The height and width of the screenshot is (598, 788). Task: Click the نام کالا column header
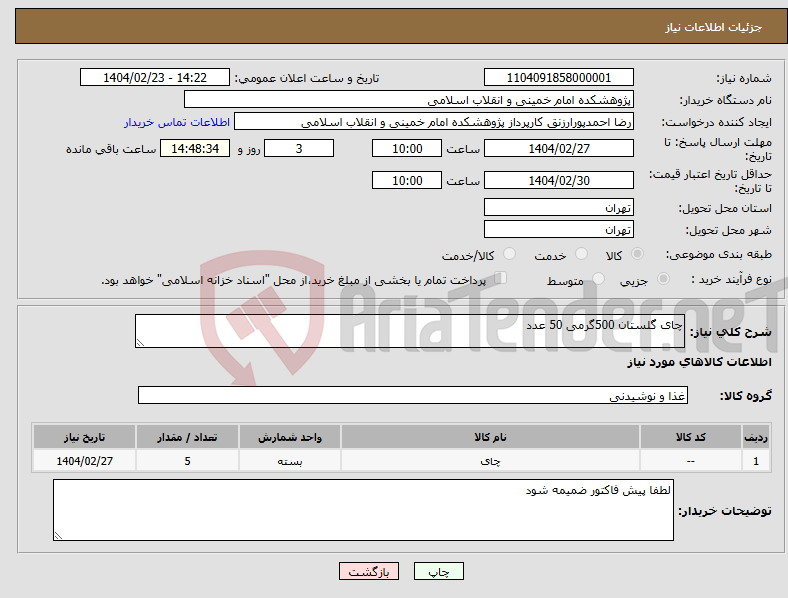(490, 437)
